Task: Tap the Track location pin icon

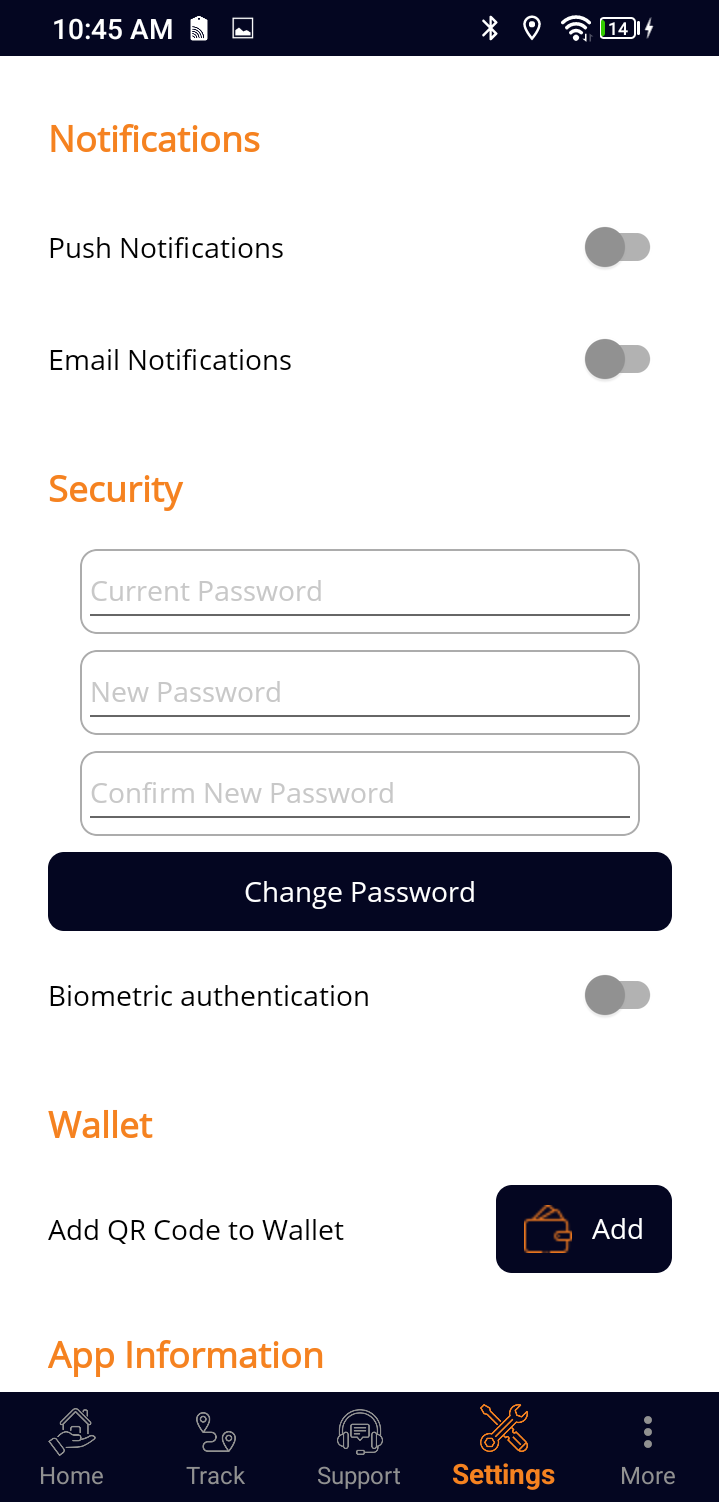Action: click(215, 1430)
